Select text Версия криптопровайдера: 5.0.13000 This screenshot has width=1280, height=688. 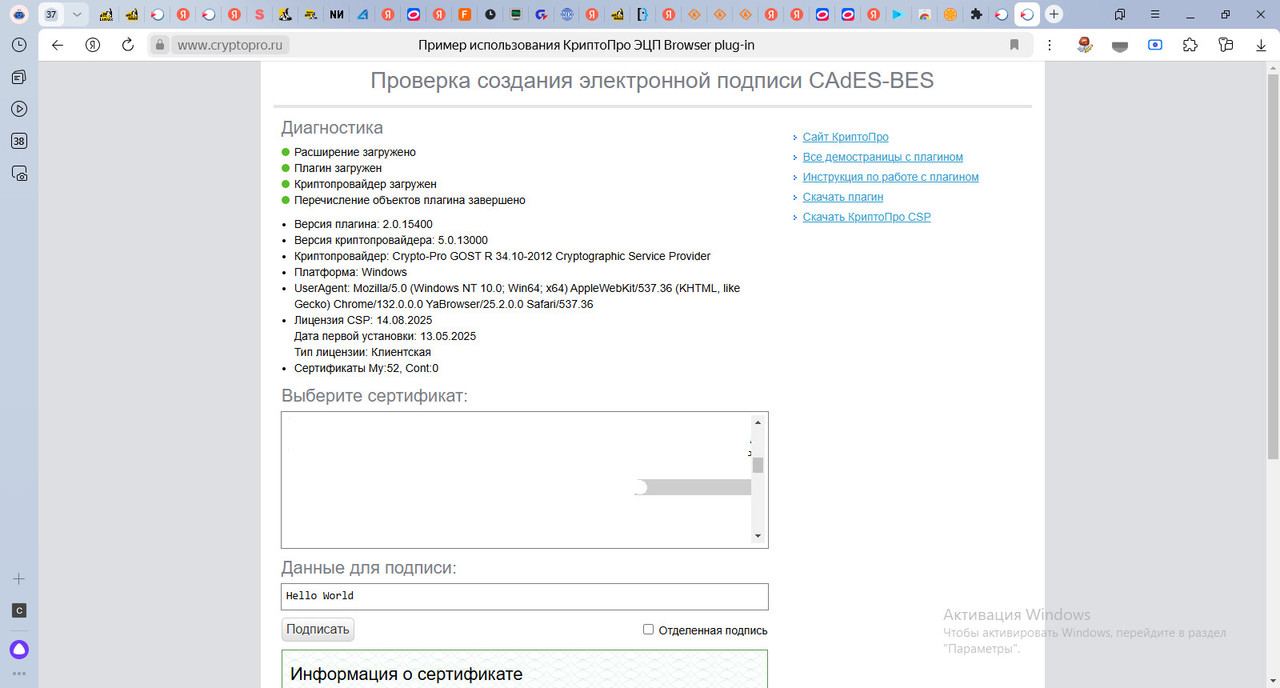pos(391,240)
